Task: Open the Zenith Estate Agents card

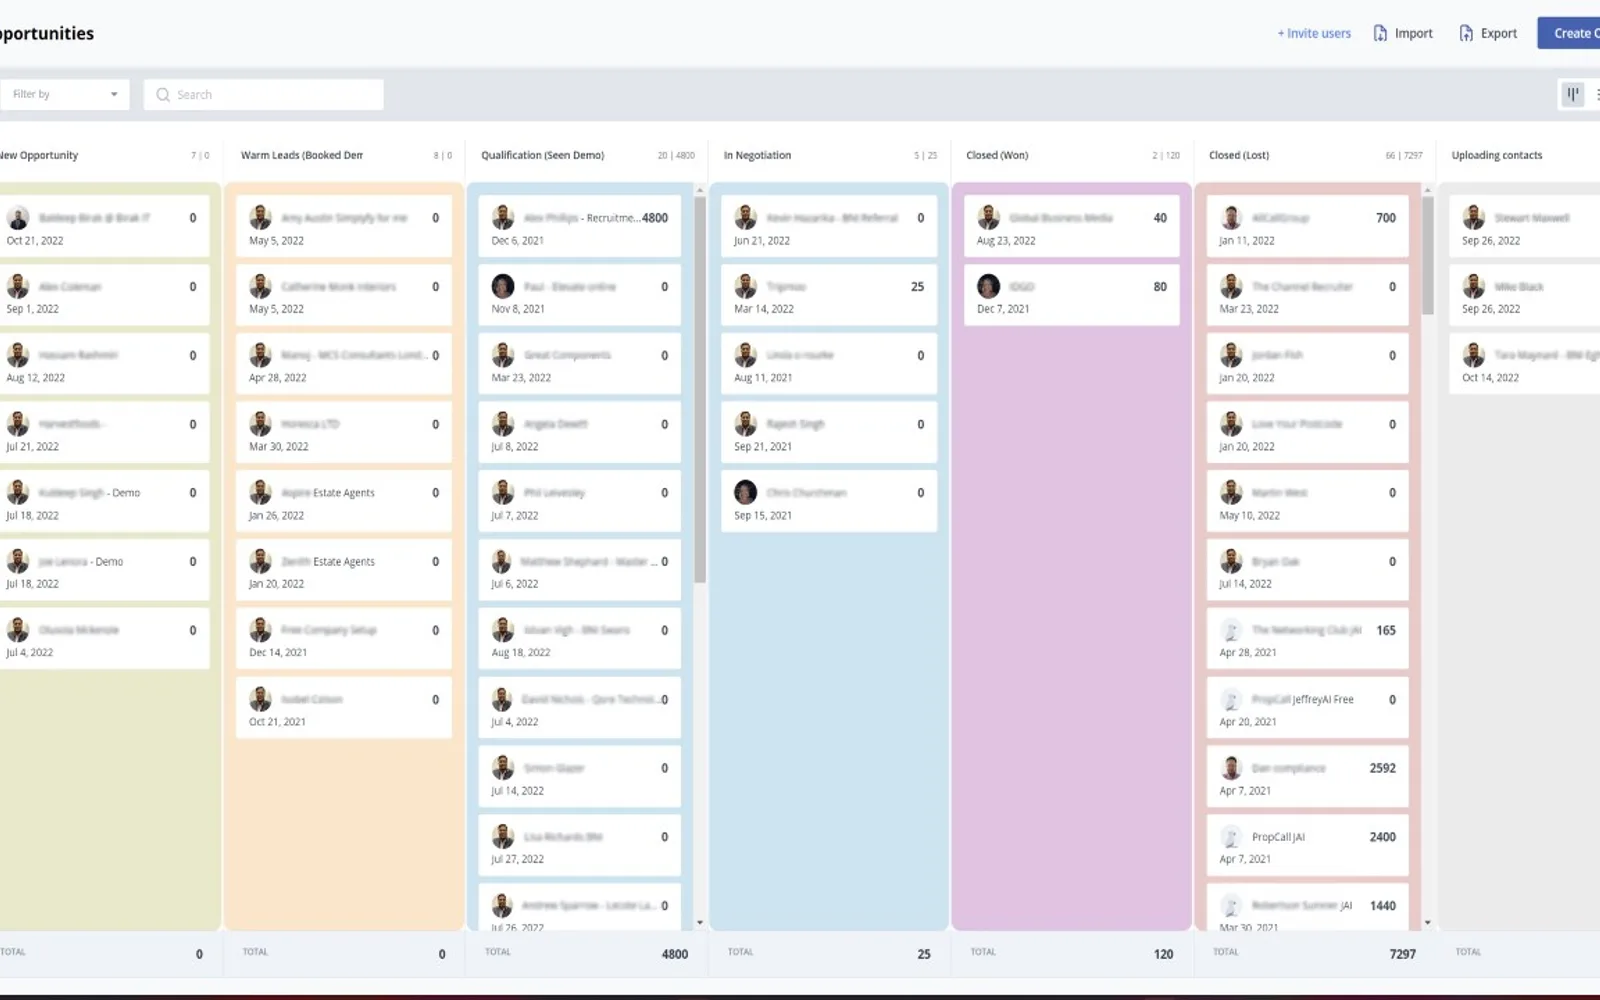Action: point(343,571)
